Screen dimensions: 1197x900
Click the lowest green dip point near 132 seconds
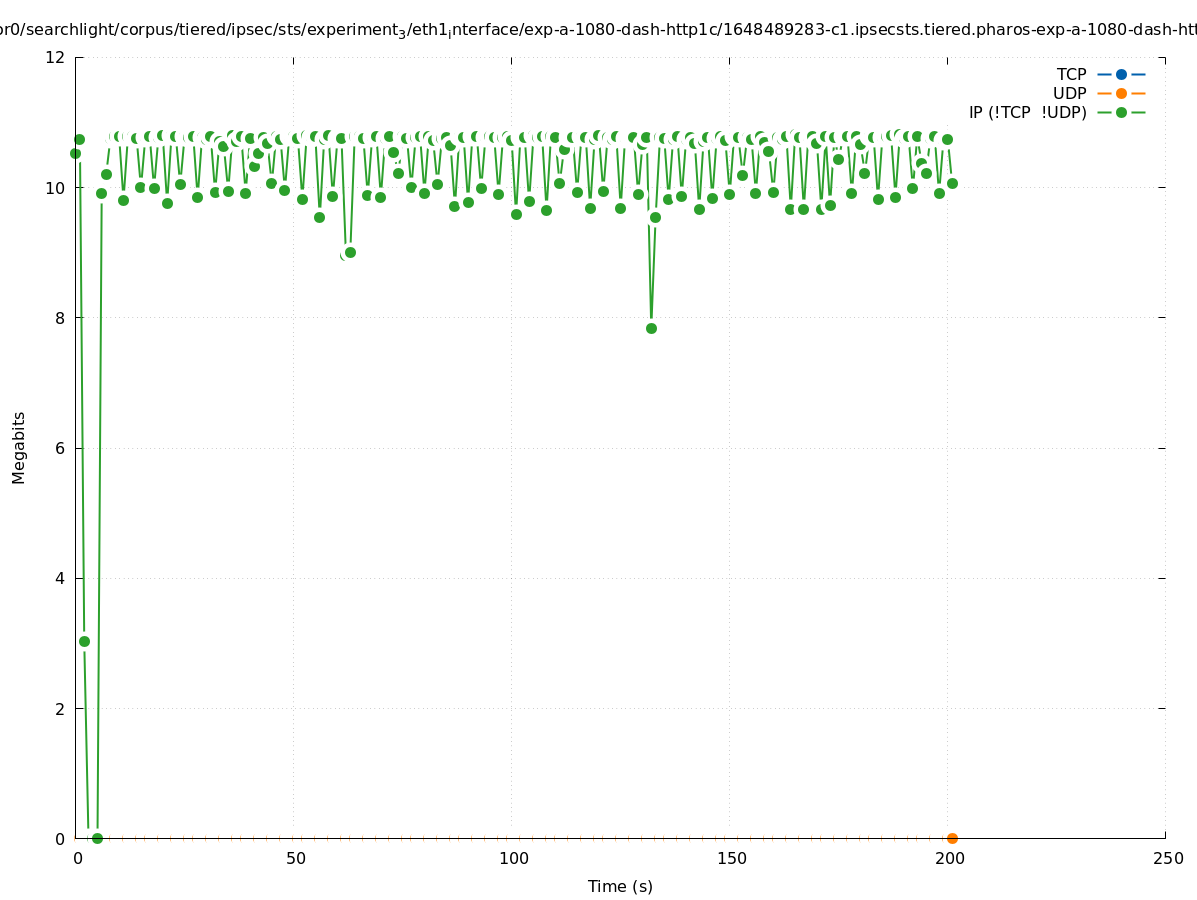[651, 328]
